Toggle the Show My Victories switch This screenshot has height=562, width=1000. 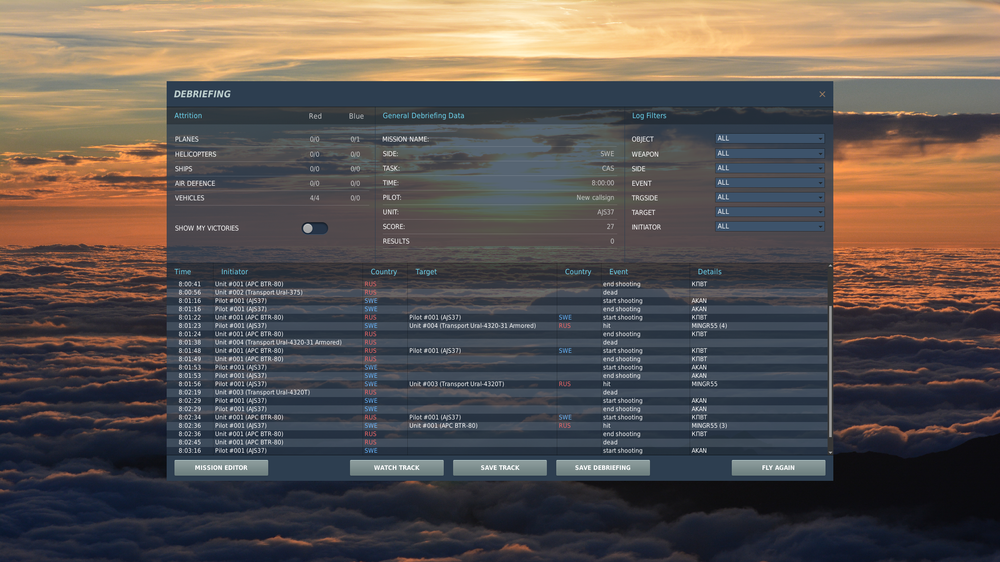[314, 228]
